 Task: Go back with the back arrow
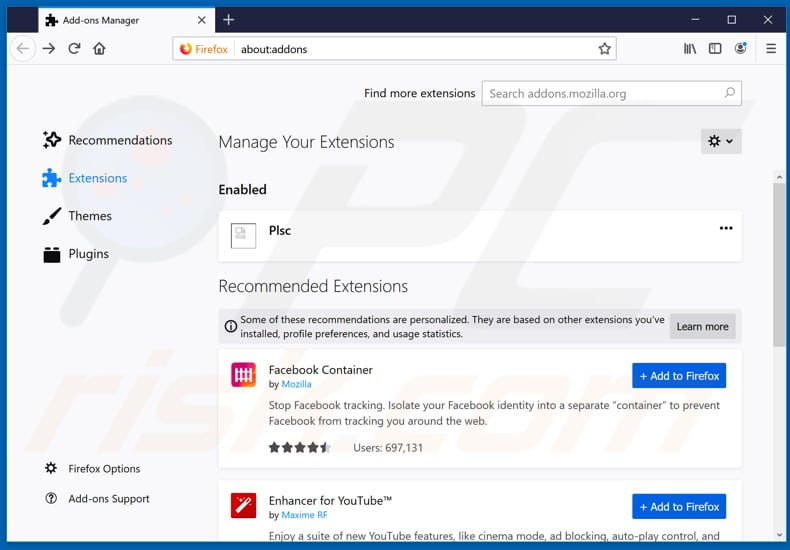(22, 49)
